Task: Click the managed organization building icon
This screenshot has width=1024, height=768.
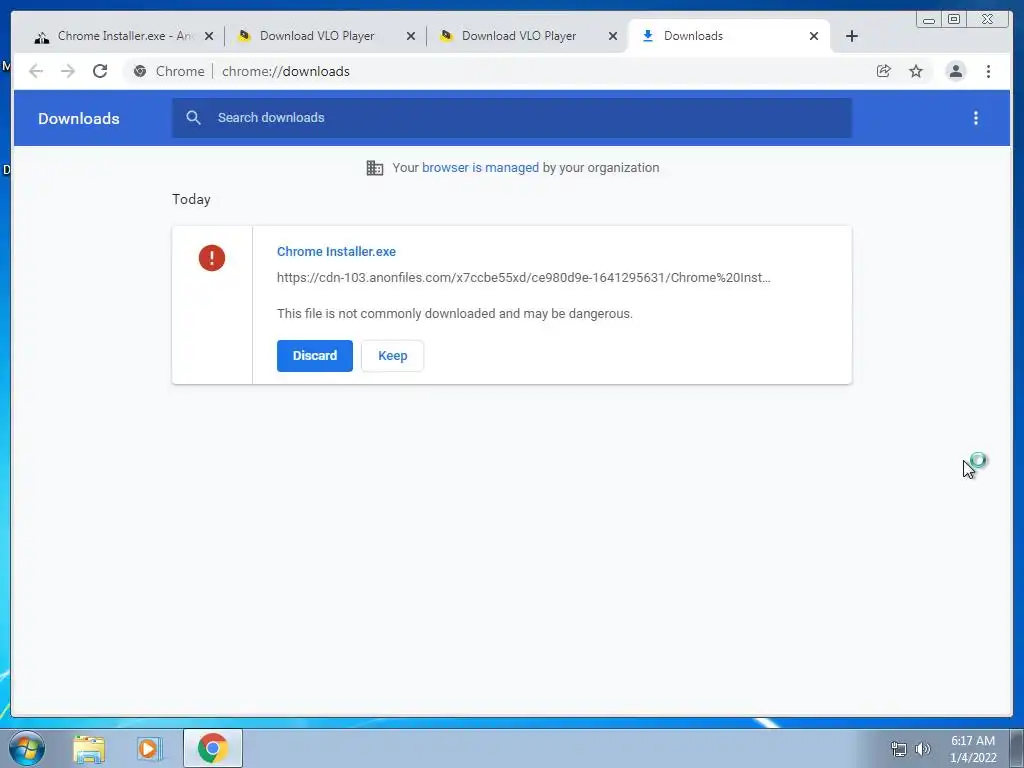Action: pyautogui.click(x=375, y=168)
